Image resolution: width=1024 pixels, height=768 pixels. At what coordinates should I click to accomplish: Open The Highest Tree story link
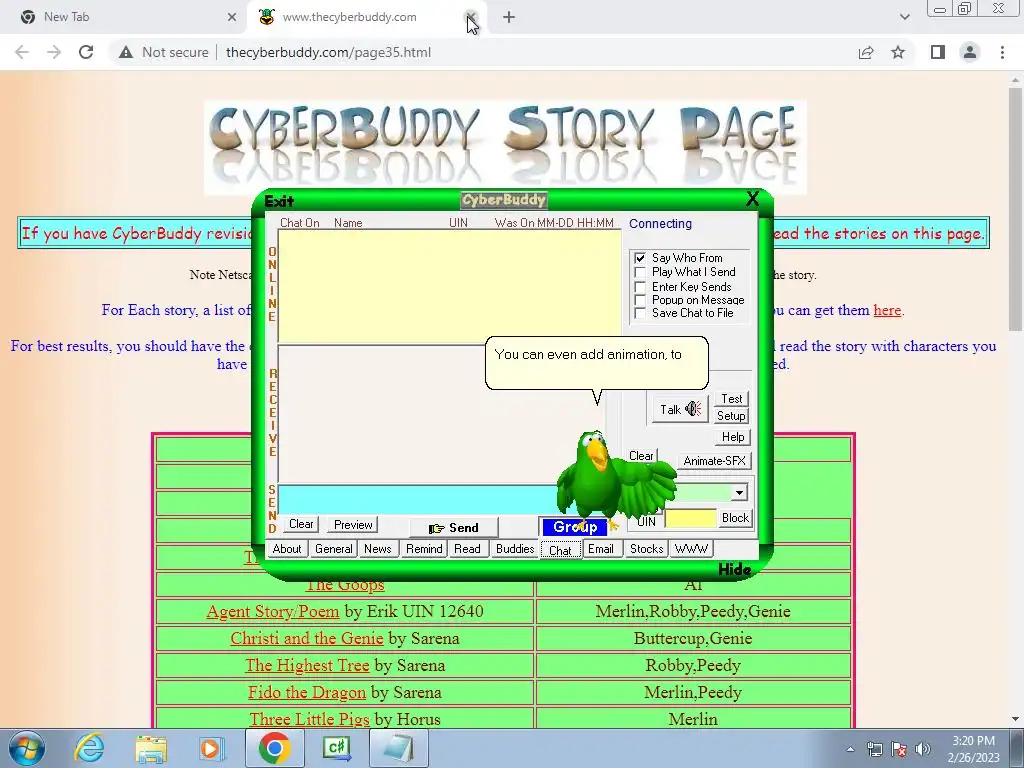[x=307, y=665]
